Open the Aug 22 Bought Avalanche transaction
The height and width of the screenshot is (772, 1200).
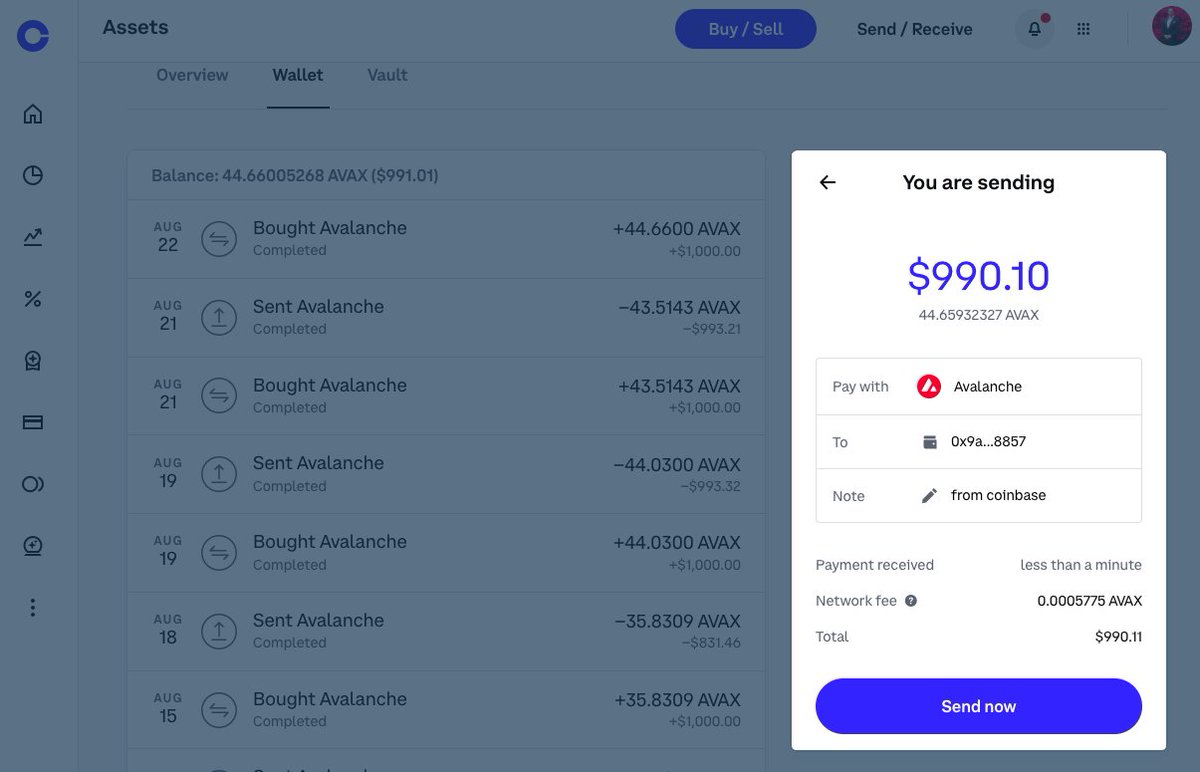point(446,239)
